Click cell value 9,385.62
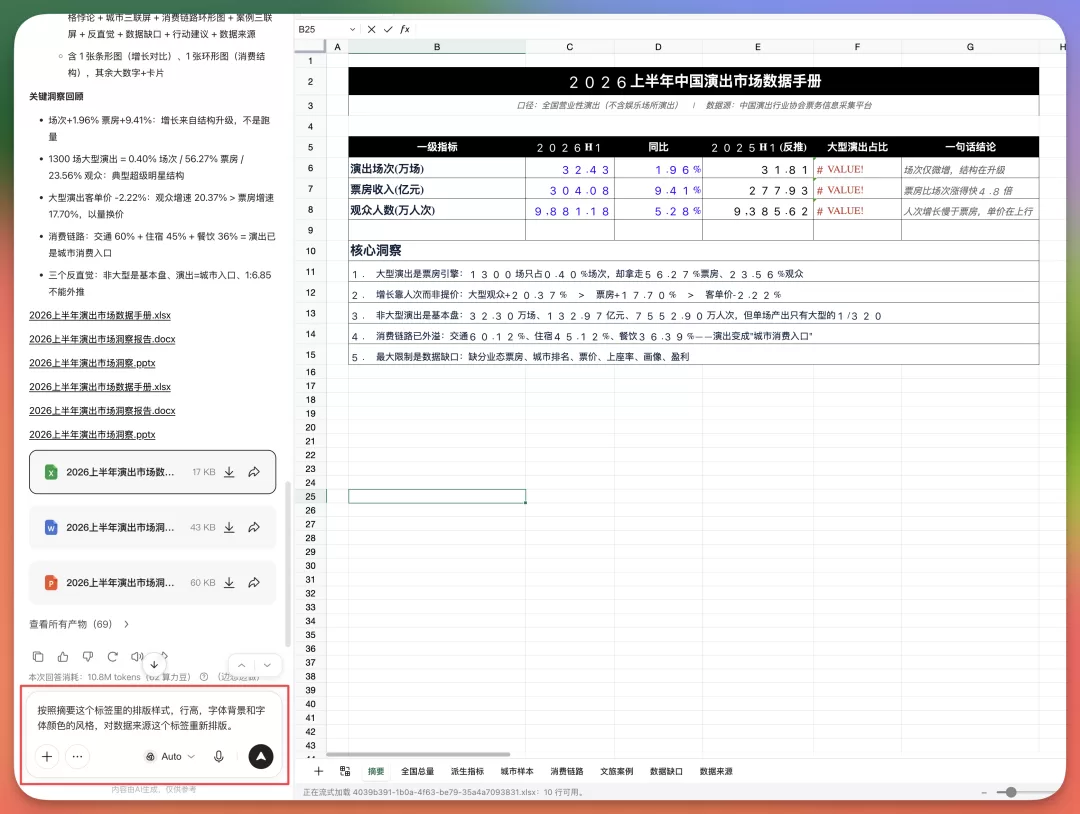 coord(758,211)
